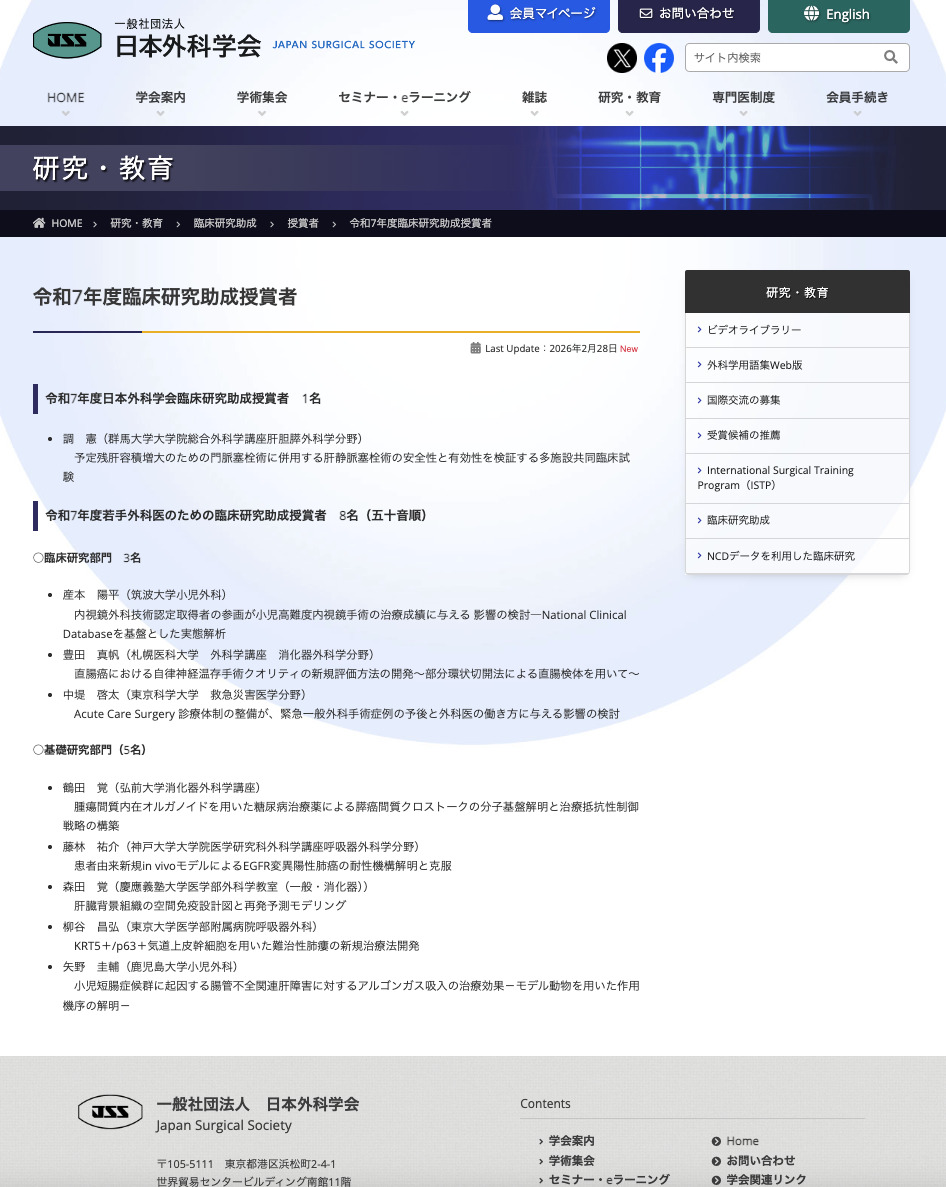Switch to English with the globe button
946x1187 pixels.
(838, 15)
